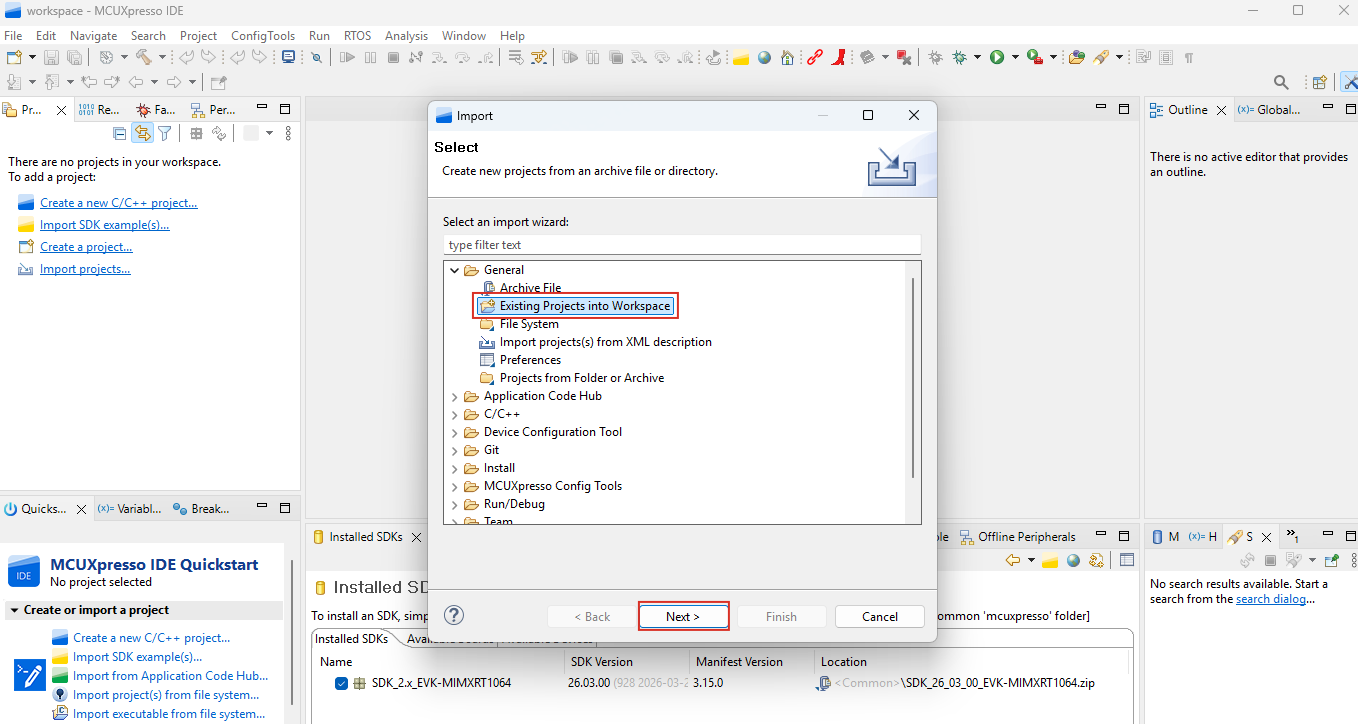Click the blue monitor terminal icon in toolbar
The height and width of the screenshot is (724, 1358).
[x=288, y=57]
